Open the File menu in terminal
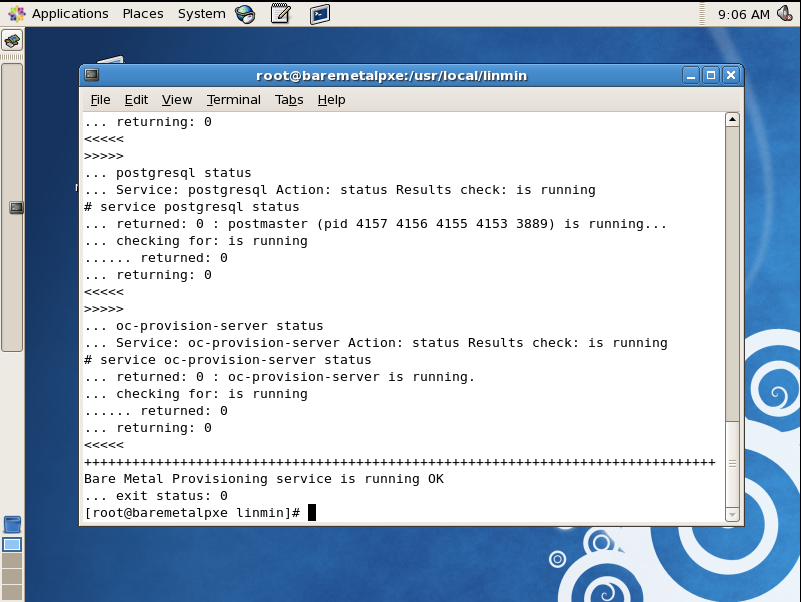The width and height of the screenshot is (801, 602). pos(100,100)
